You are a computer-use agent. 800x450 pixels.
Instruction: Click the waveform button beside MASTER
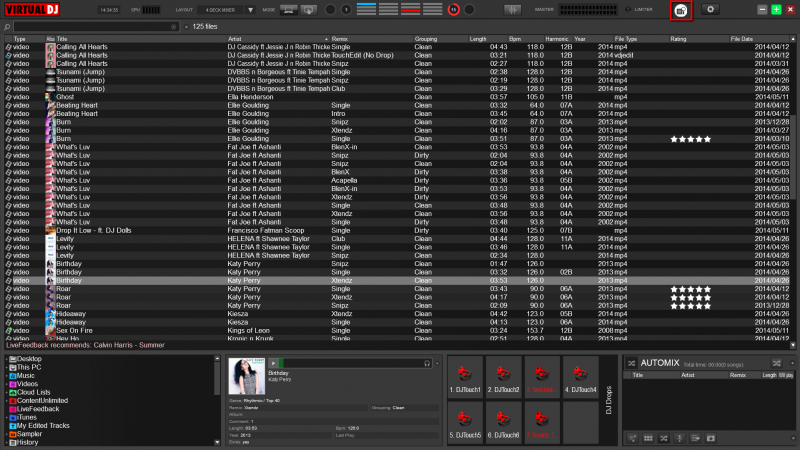(512, 10)
